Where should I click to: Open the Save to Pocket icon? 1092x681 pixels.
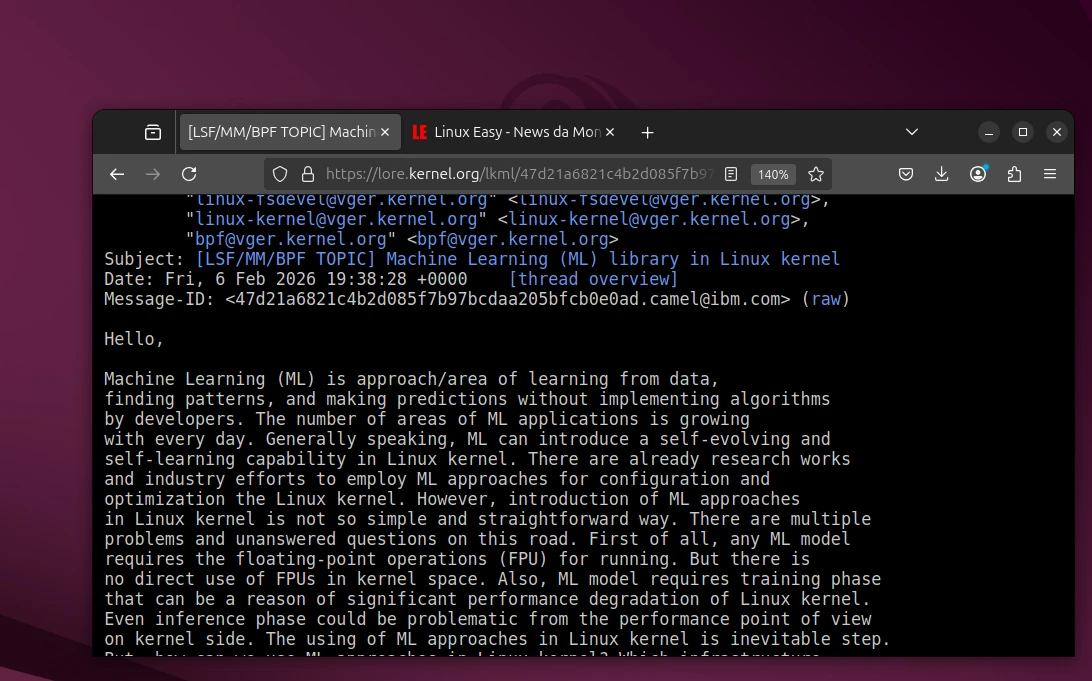[x=906, y=174]
